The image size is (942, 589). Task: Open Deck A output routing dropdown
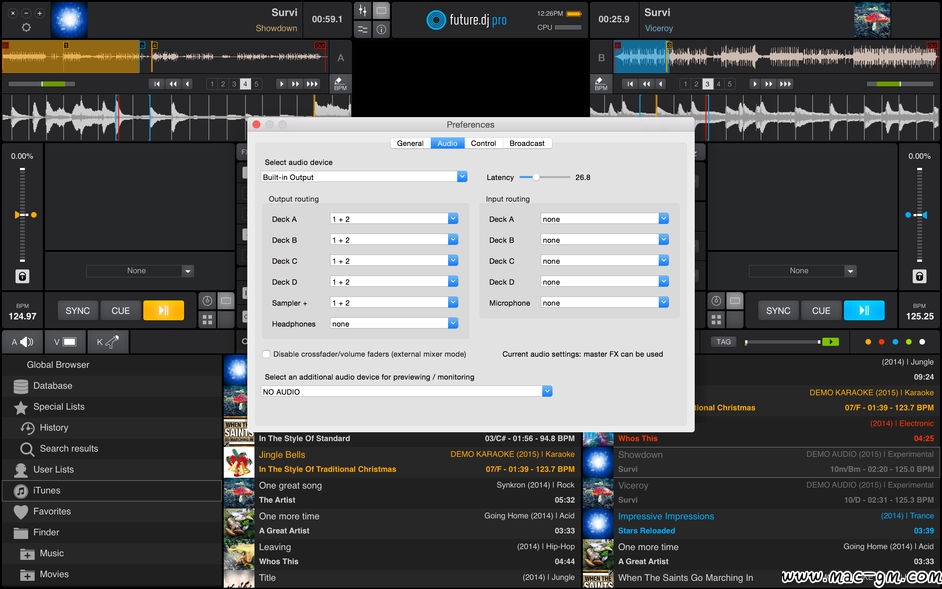pyautogui.click(x=394, y=219)
